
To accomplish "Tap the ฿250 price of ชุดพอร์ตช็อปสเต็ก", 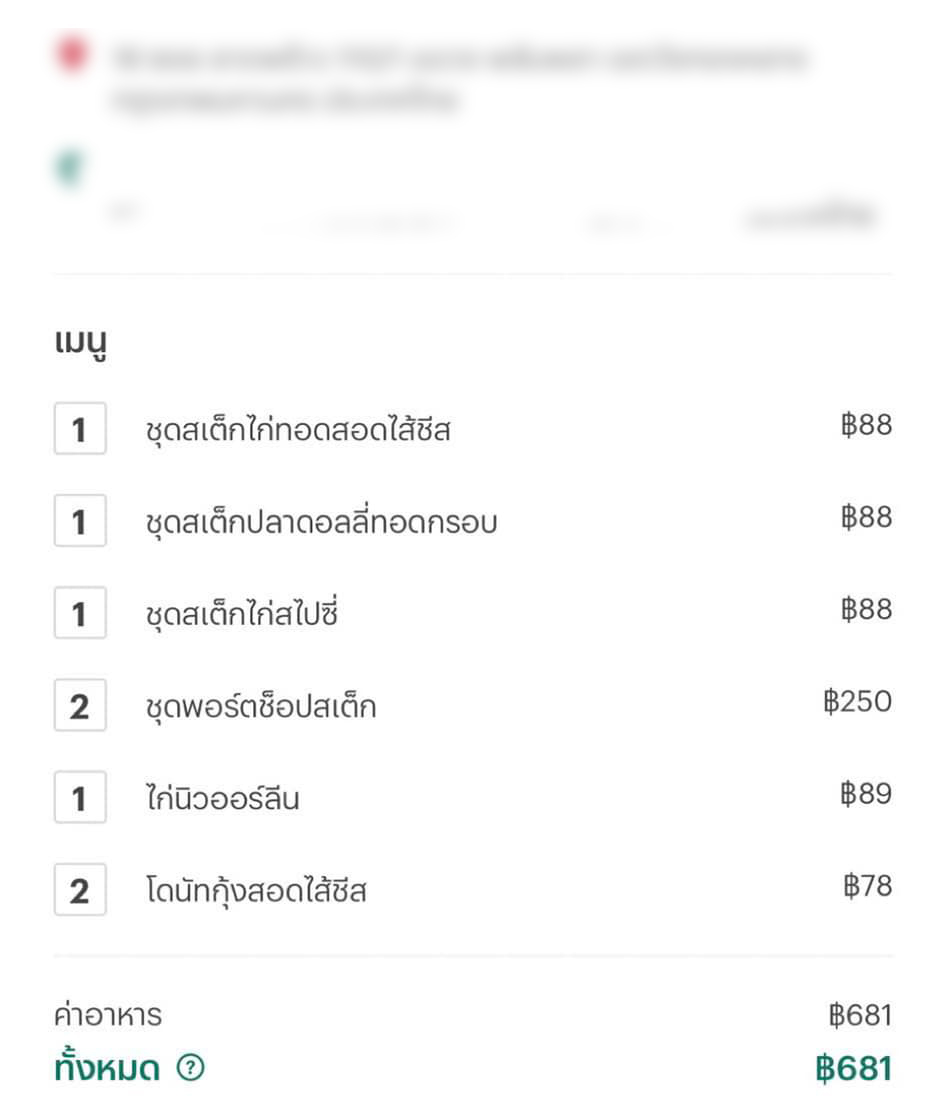I will point(857,702).
